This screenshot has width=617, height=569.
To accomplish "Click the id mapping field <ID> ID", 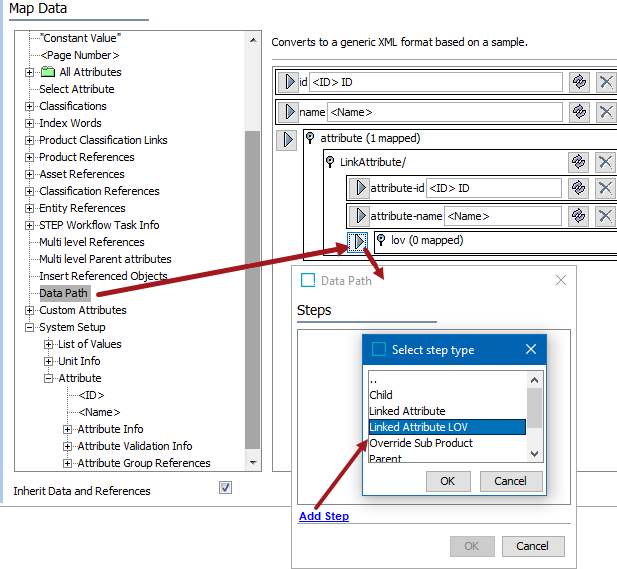I will (x=436, y=82).
